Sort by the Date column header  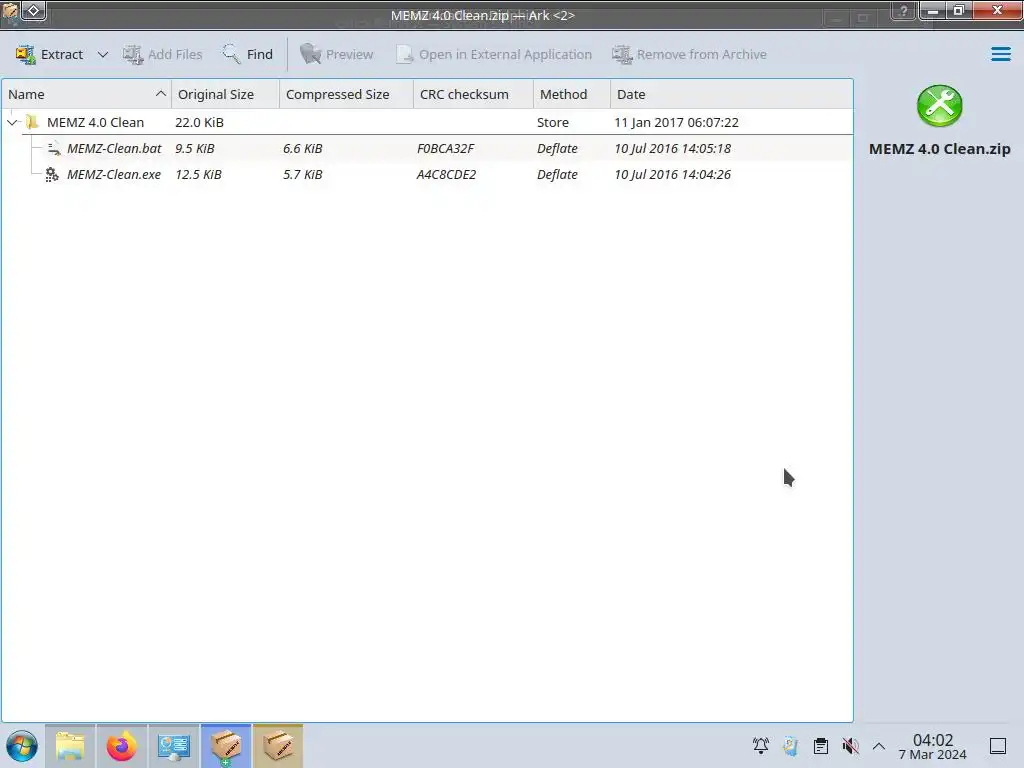tap(731, 94)
